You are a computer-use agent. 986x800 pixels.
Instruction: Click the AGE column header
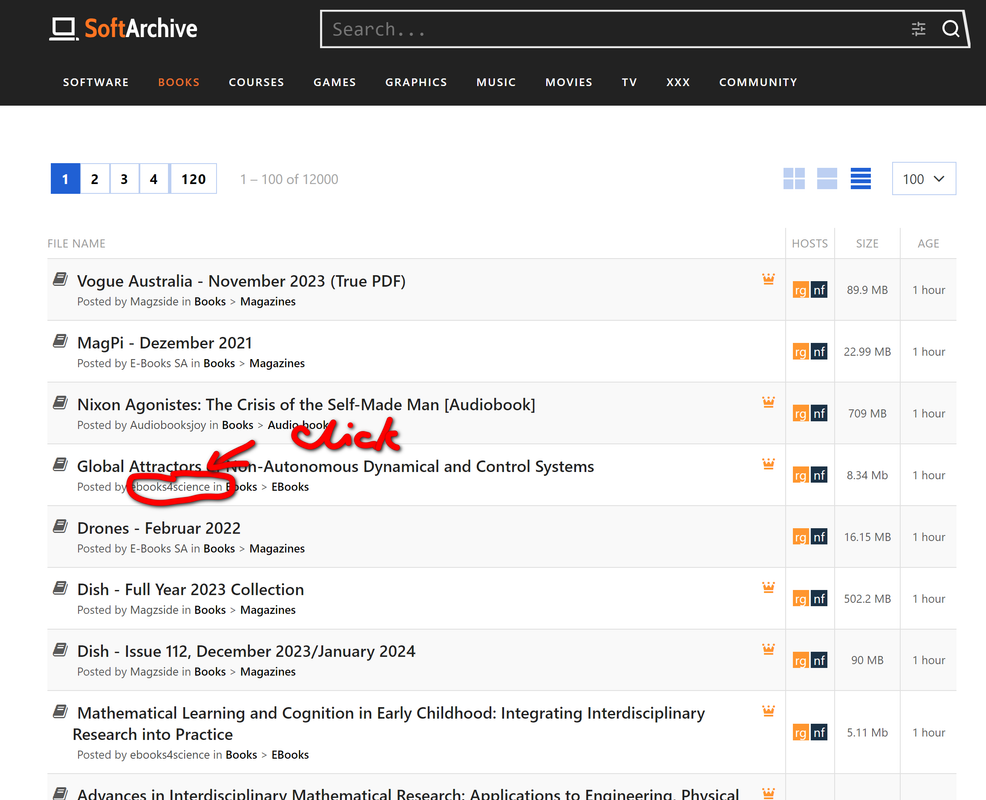pyautogui.click(x=928, y=243)
